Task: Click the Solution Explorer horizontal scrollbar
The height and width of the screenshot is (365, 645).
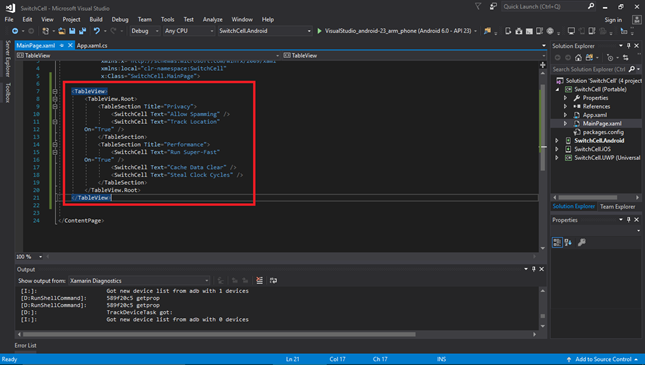Action: tap(587, 198)
